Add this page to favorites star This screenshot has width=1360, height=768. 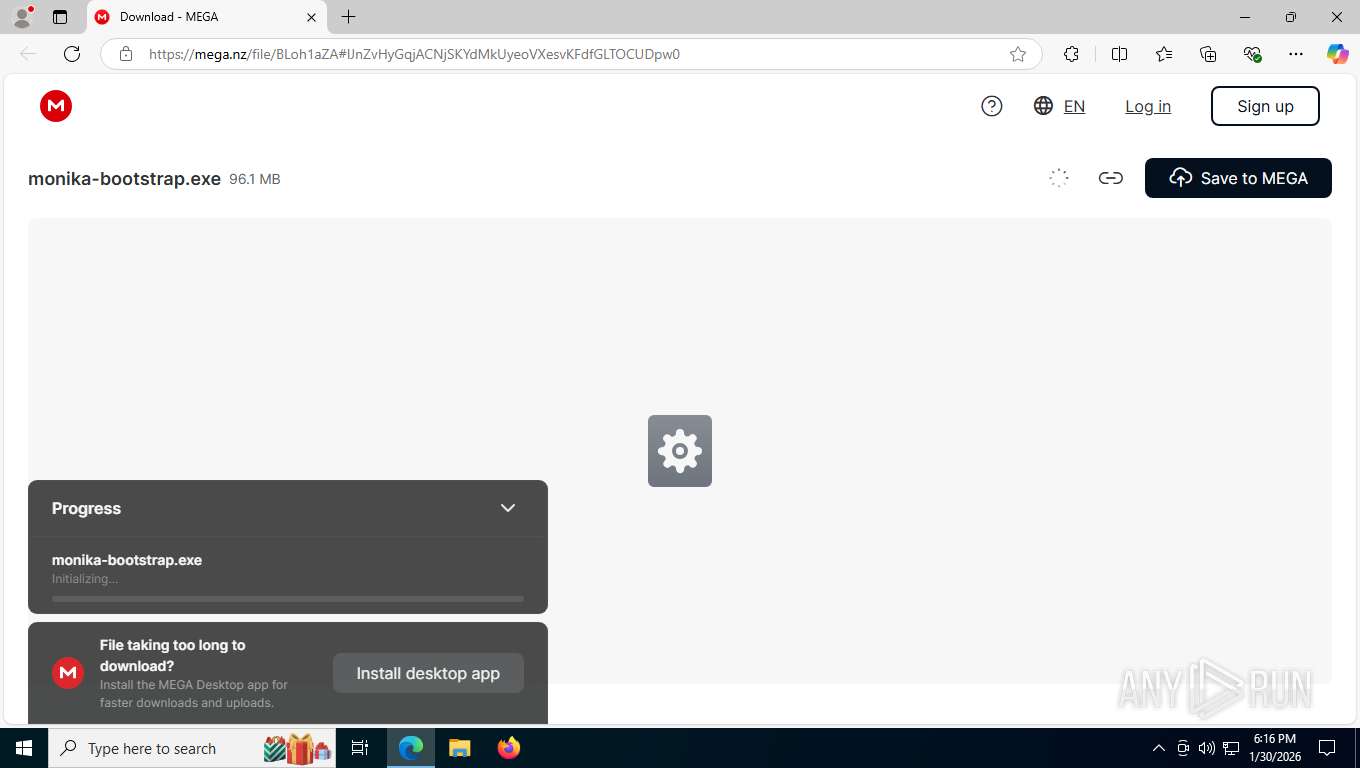(1018, 54)
